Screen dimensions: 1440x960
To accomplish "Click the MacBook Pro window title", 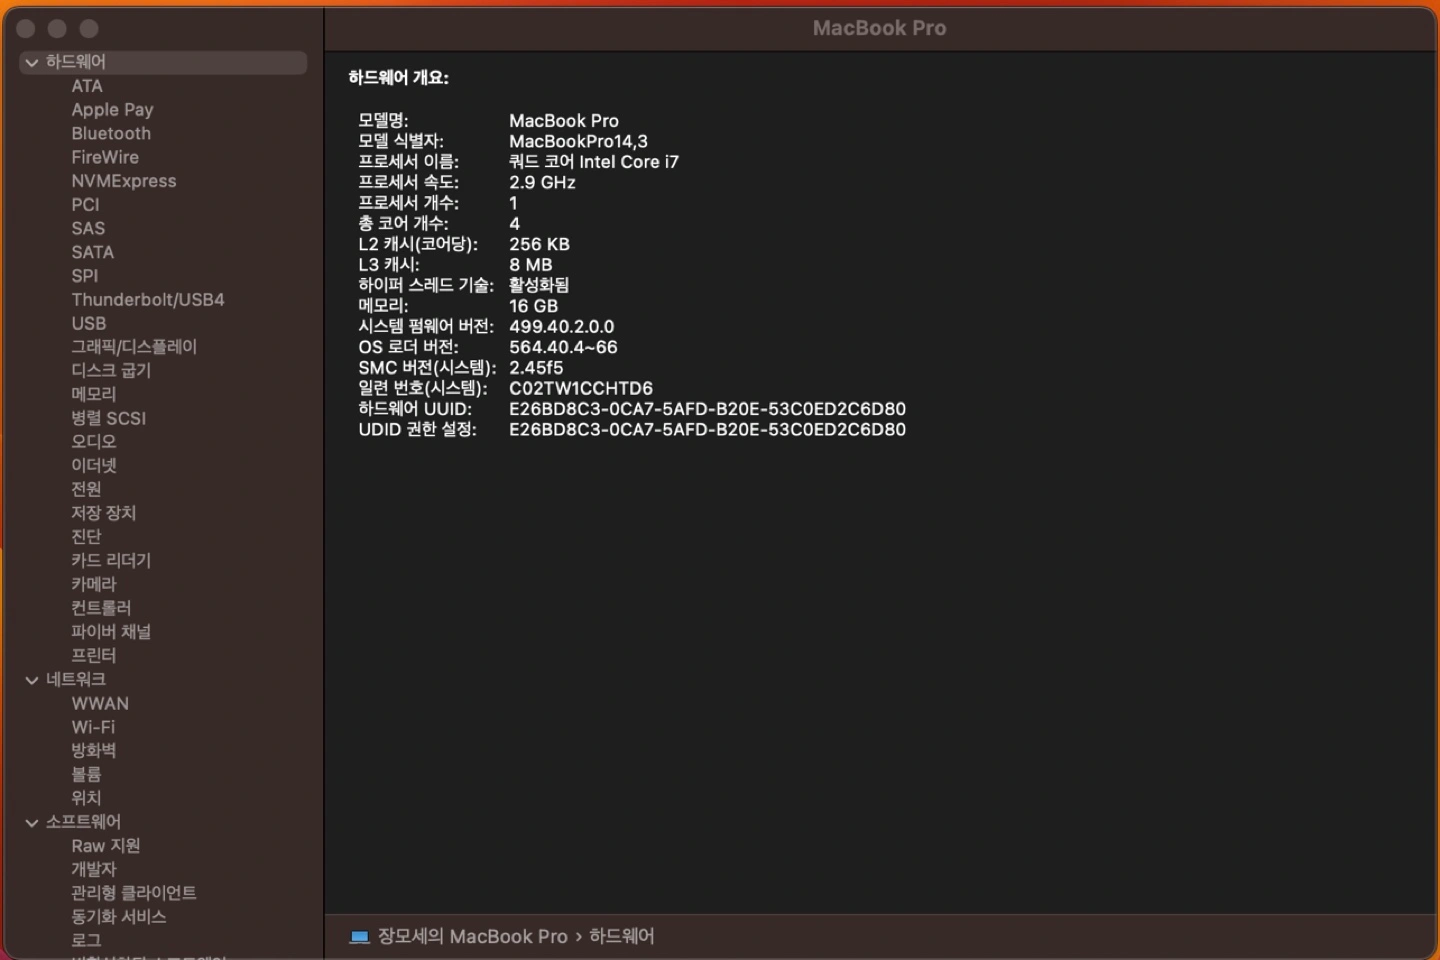I will pyautogui.click(x=879, y=28).
